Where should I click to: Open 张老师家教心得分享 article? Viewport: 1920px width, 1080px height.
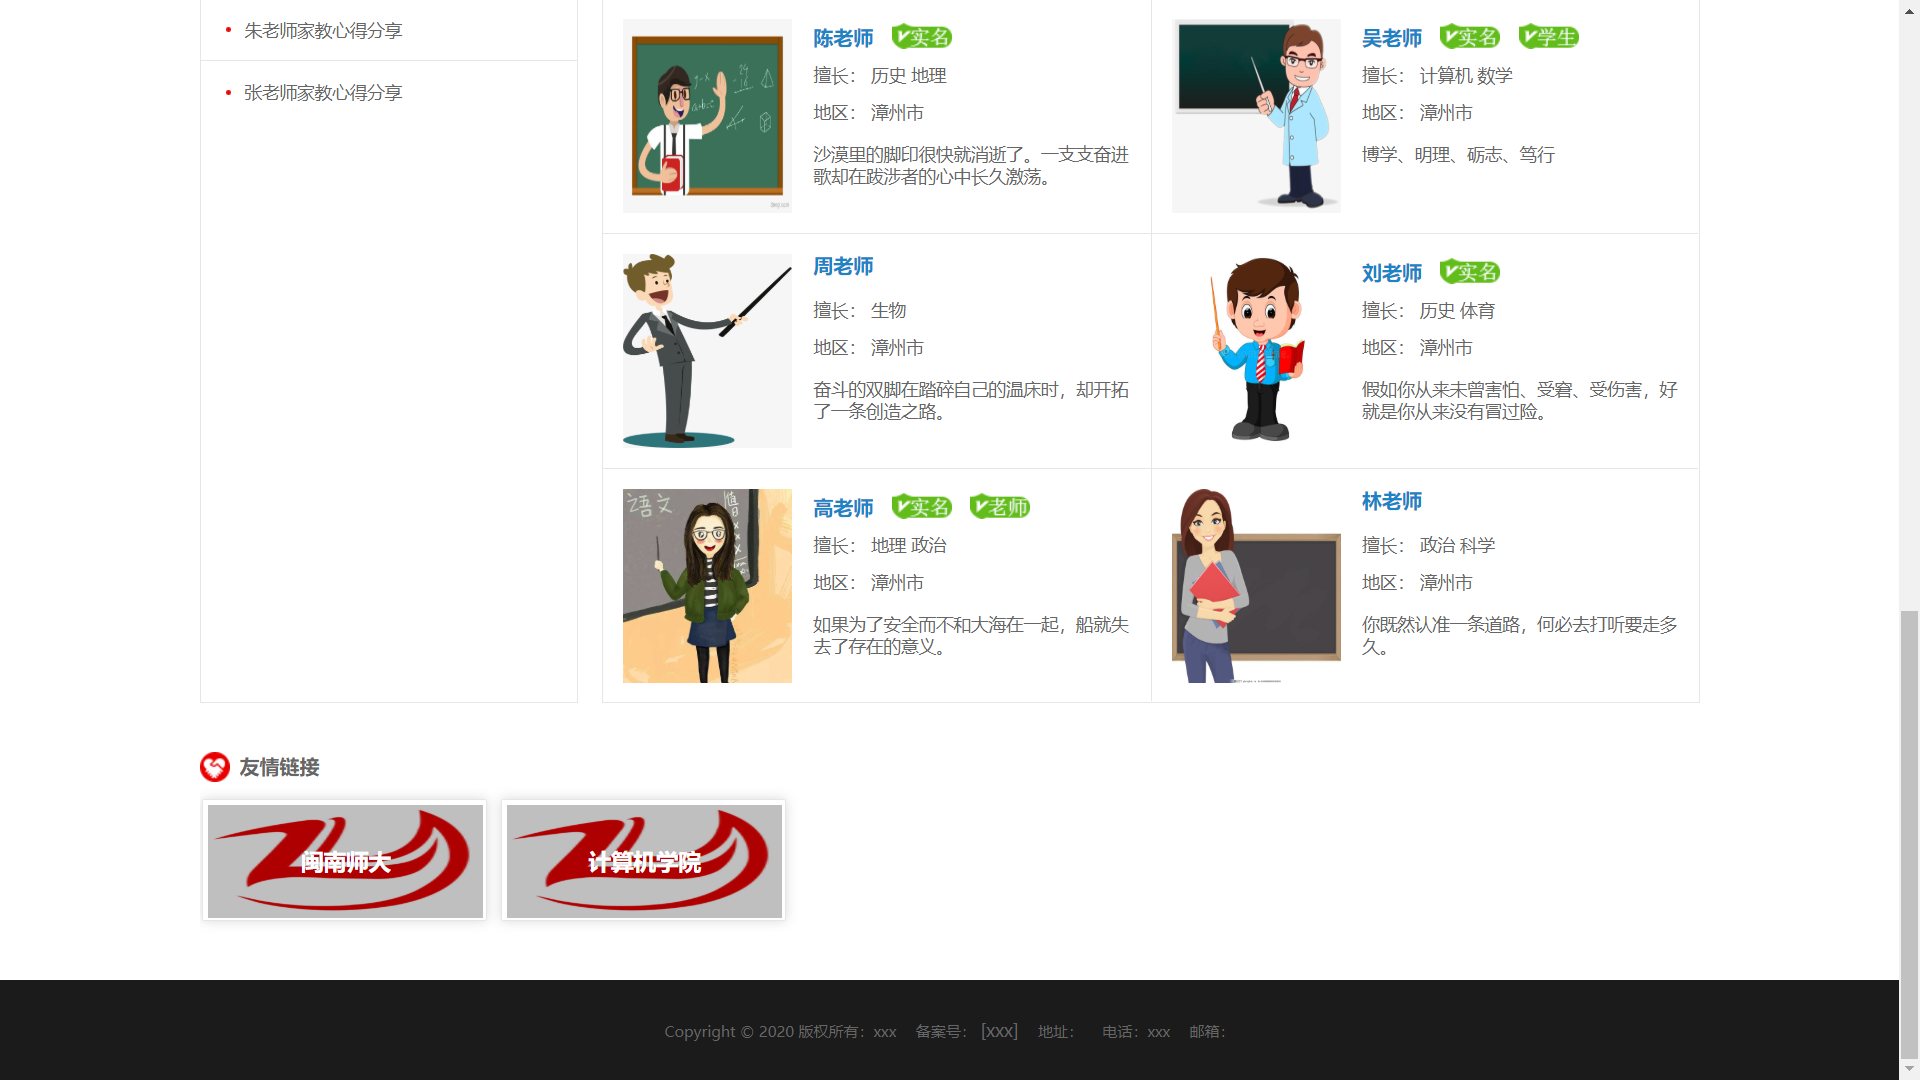323,93
